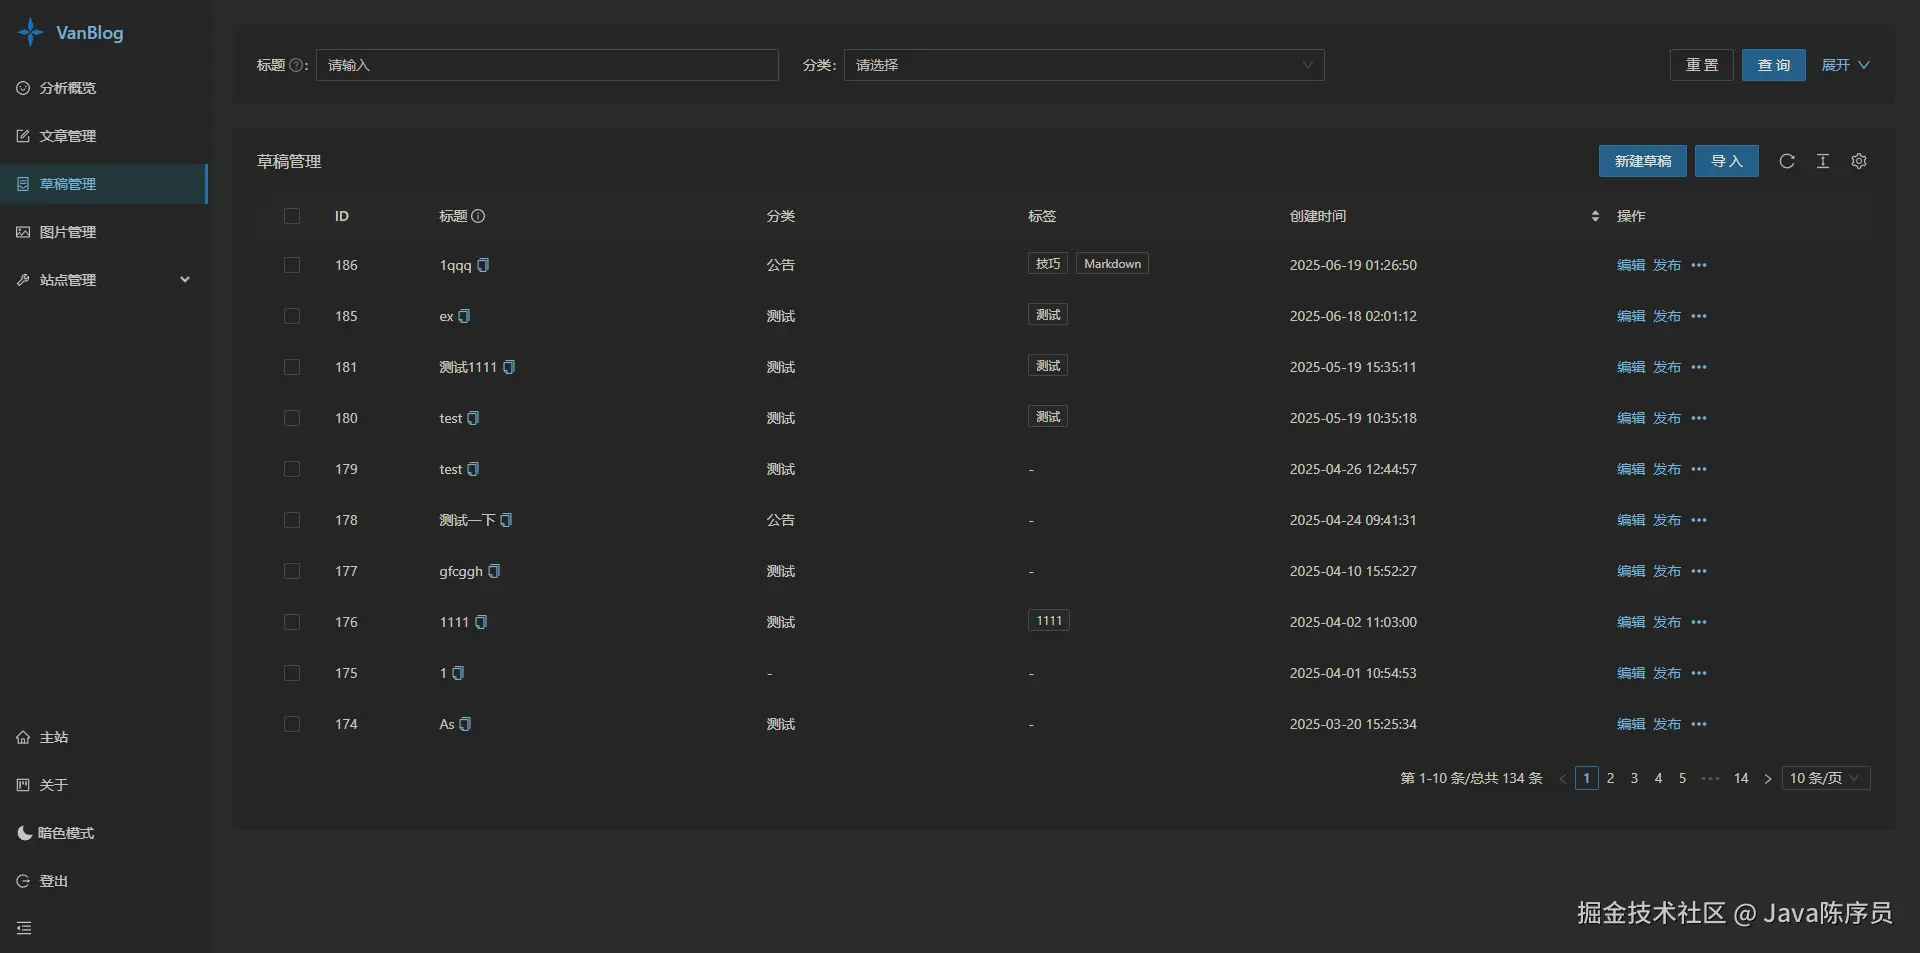
Task: Expand the 站点管理 submenu
Action: point(104,280)
